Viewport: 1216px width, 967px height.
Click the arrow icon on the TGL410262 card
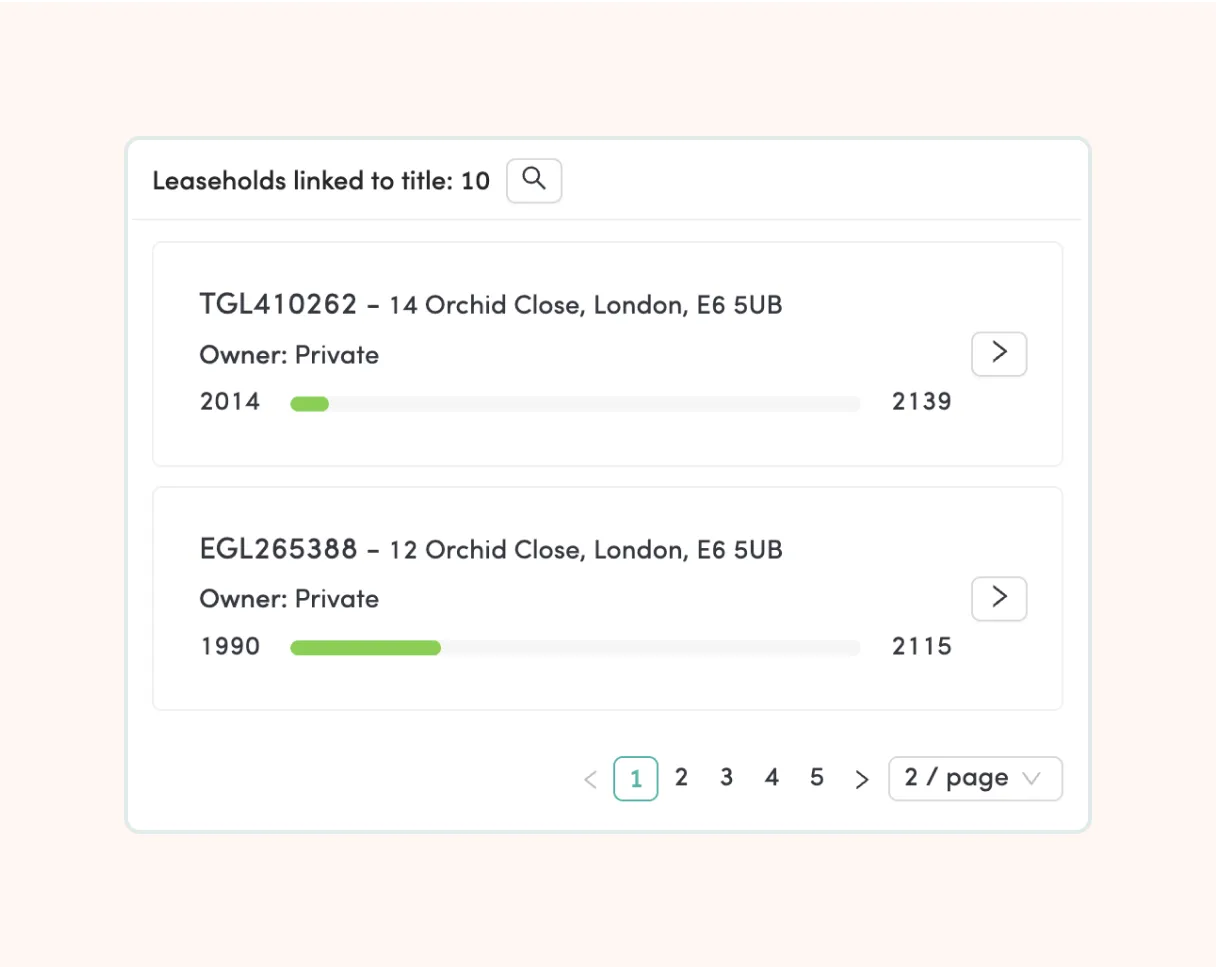pos(999,354)
